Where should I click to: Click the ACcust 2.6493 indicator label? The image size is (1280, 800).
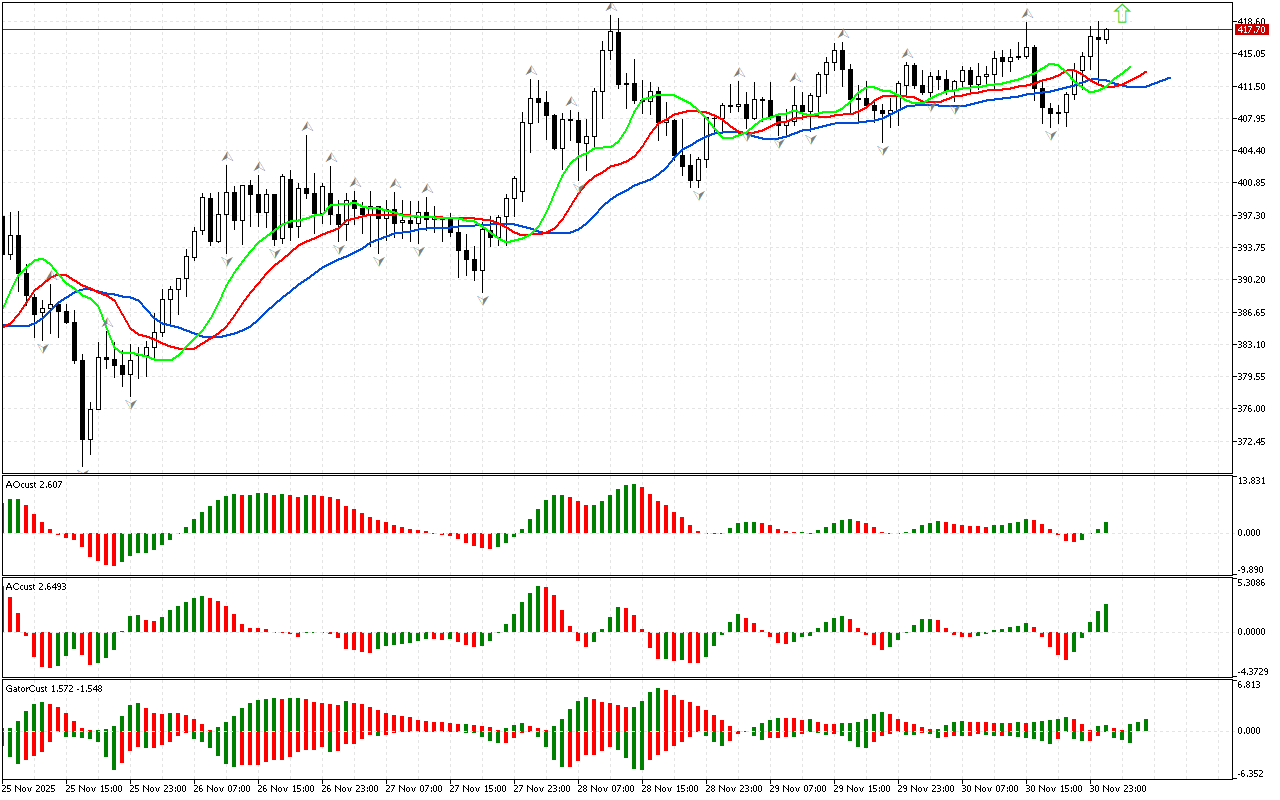pos(36,586)
